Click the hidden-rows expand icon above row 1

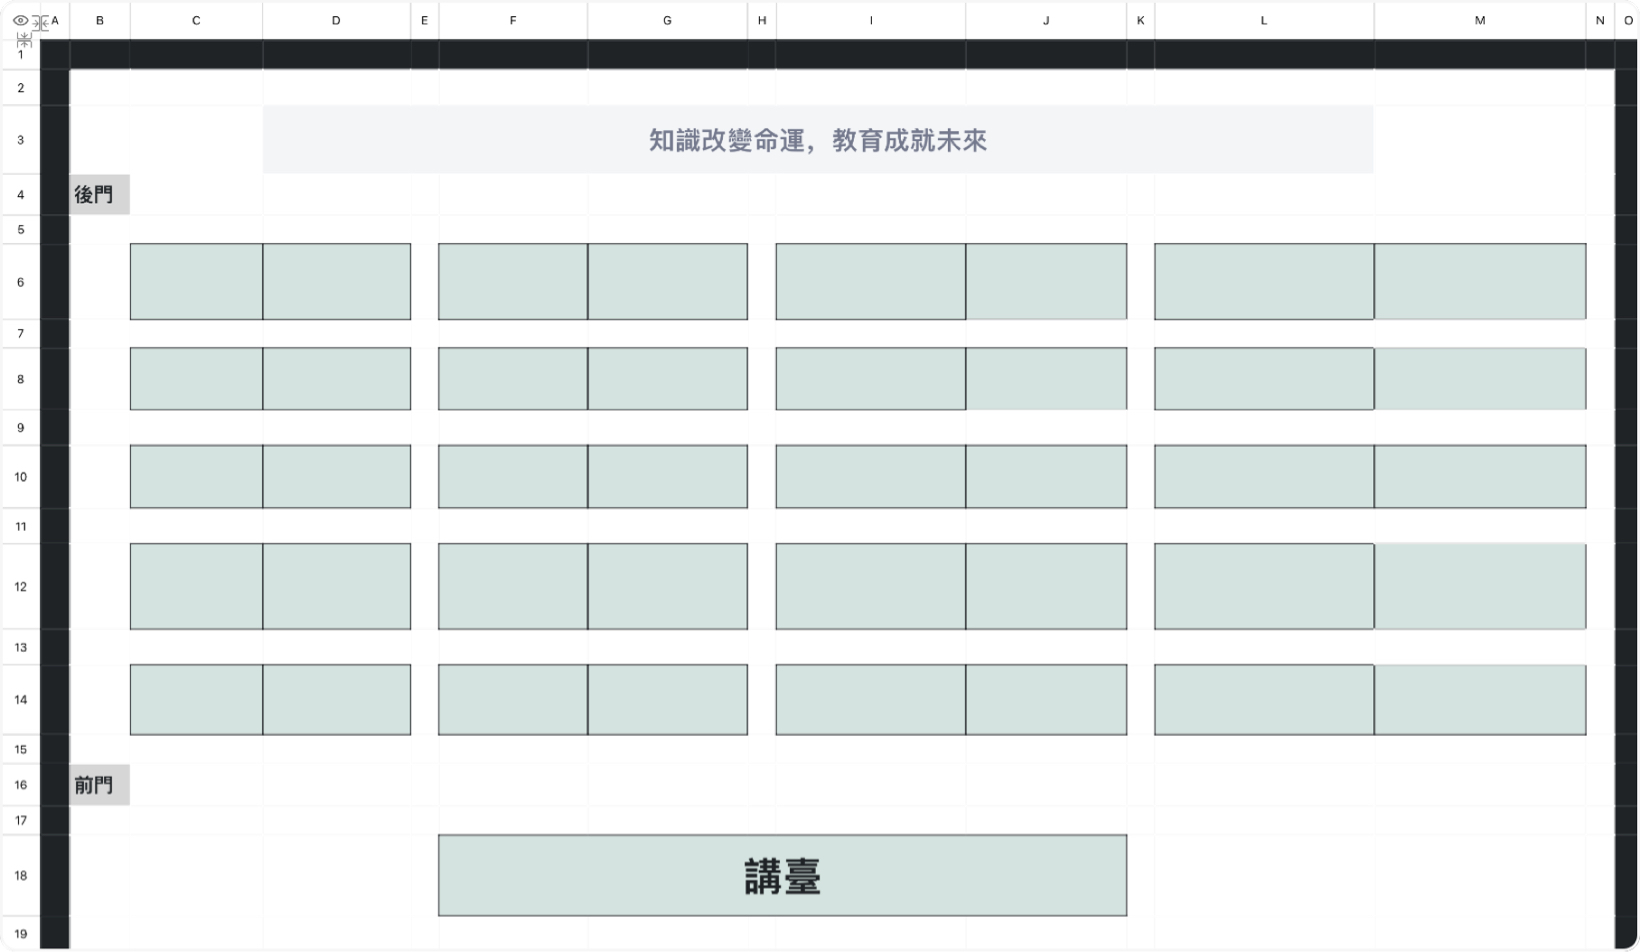point(24,39)
